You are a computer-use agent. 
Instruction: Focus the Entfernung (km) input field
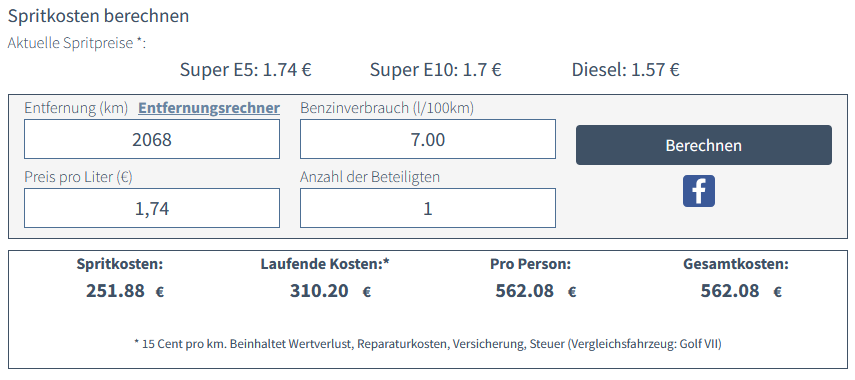[x=152, y=139]
